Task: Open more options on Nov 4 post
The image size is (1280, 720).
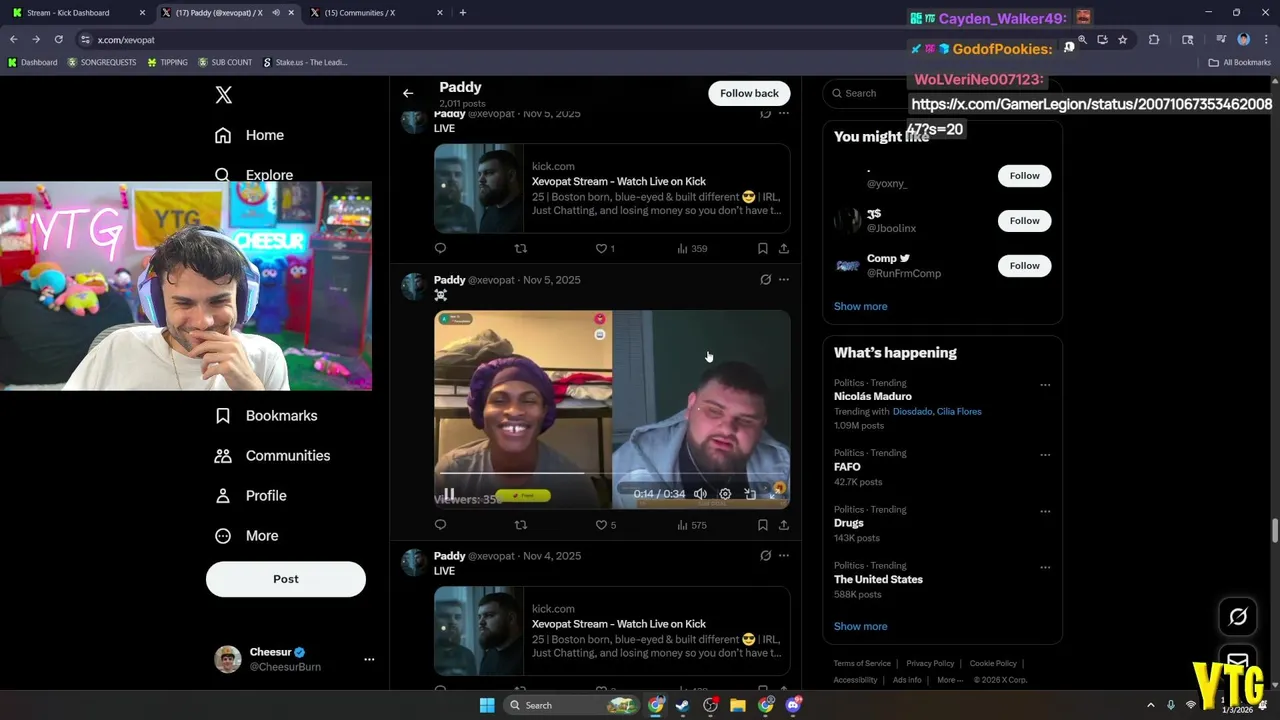Action: click(x=784, y=556)
